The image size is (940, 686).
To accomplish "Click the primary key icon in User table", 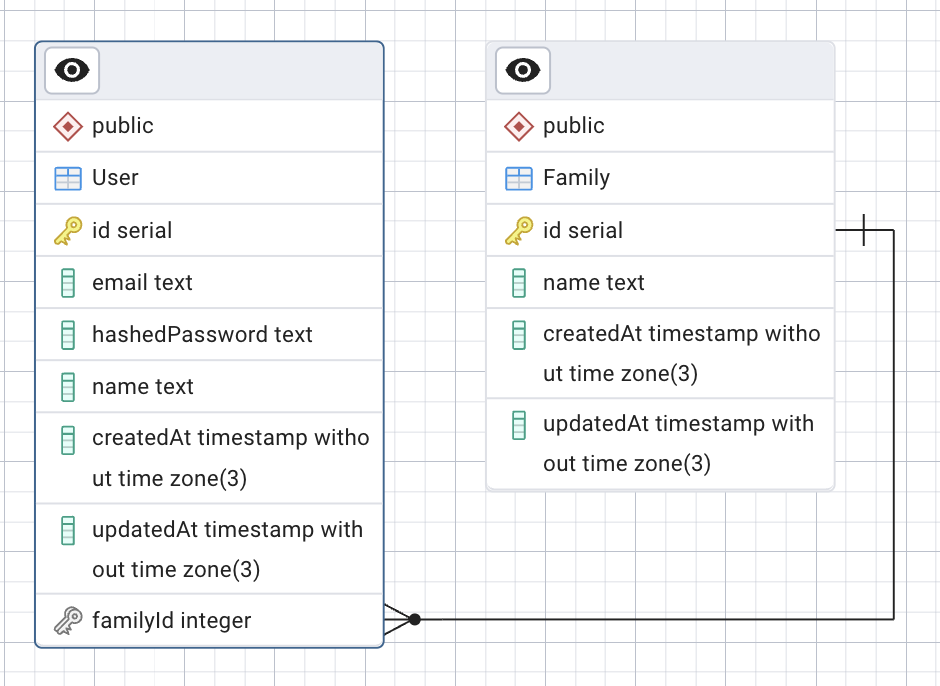I will [x=68, y=231].
